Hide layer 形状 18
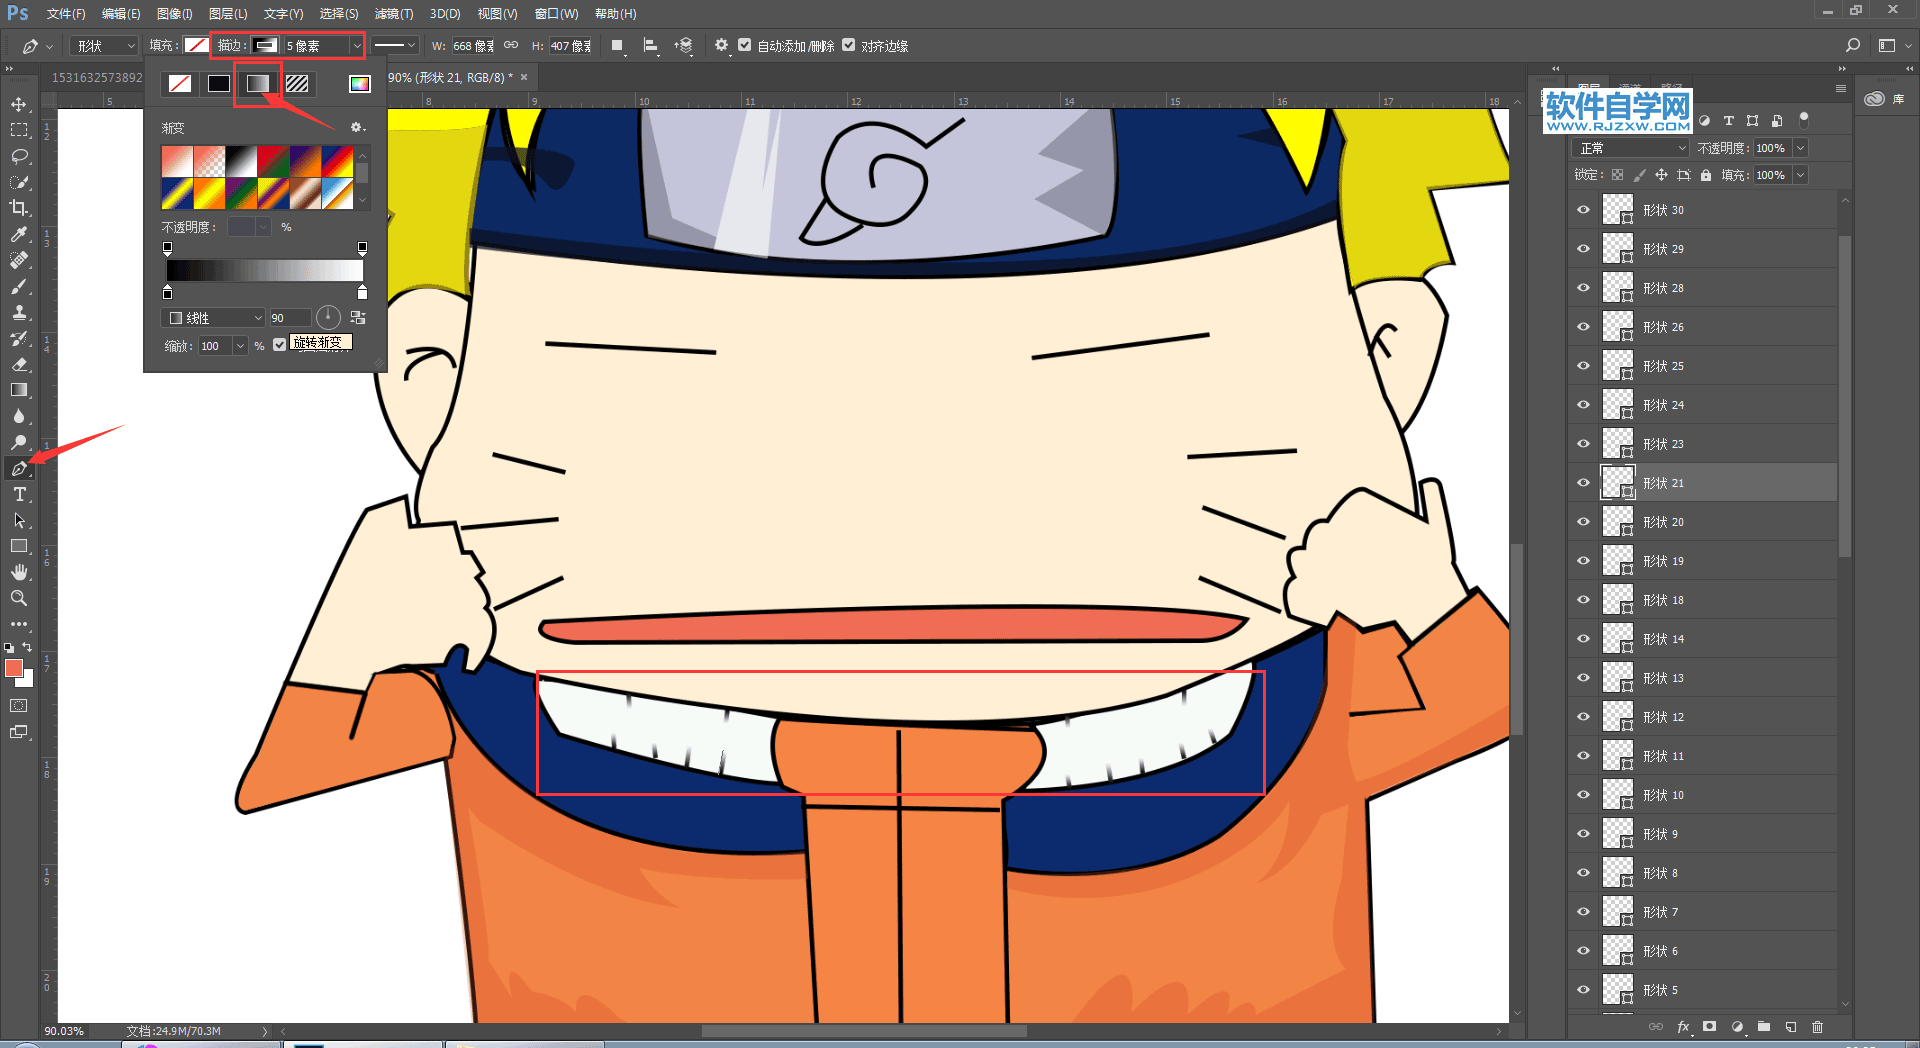 coord(1583,600)
